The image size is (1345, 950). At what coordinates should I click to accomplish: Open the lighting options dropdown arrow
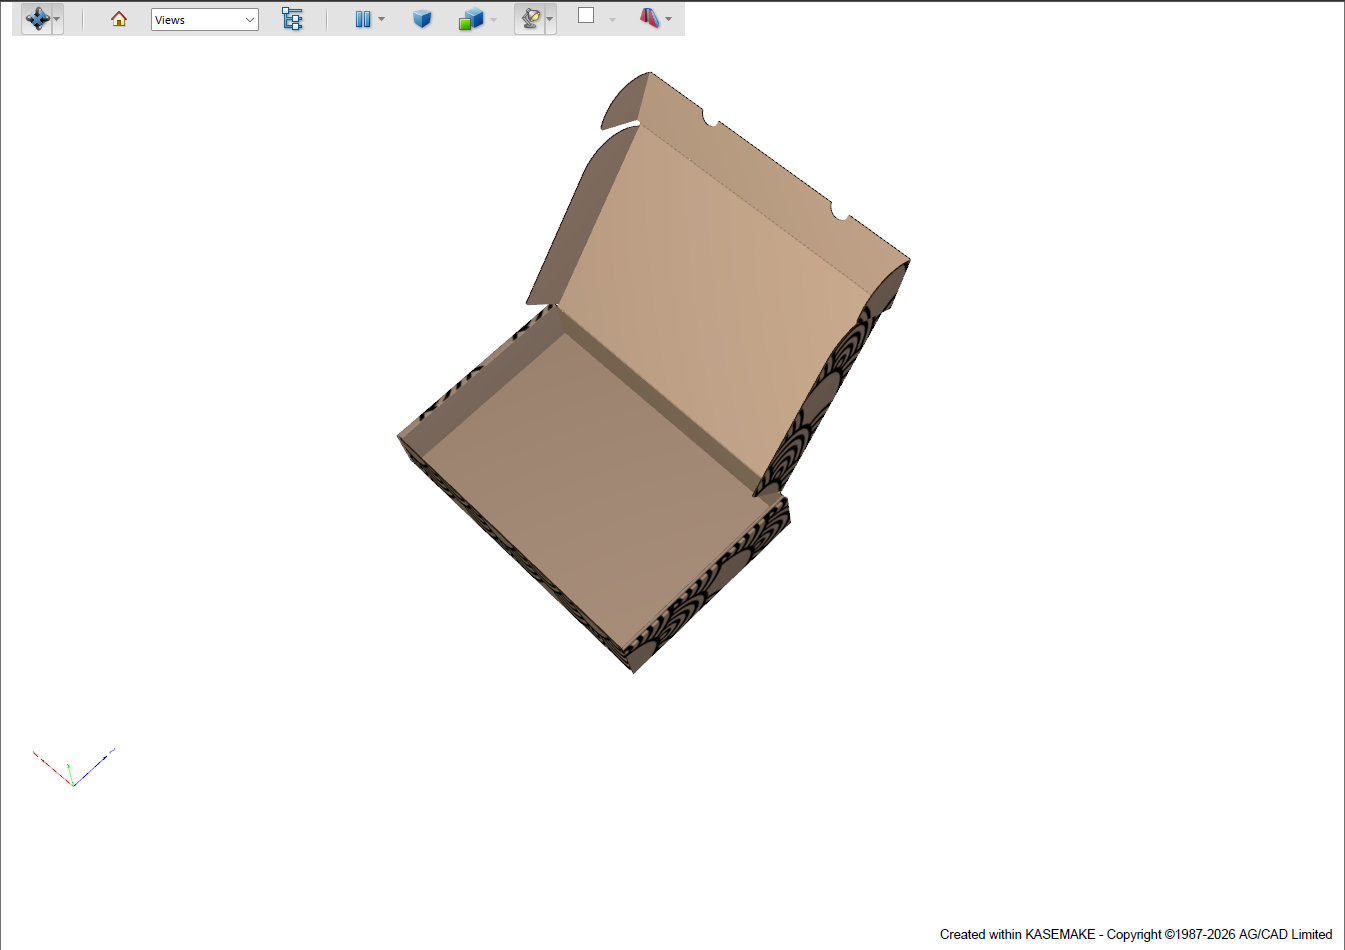click(550, 20)
